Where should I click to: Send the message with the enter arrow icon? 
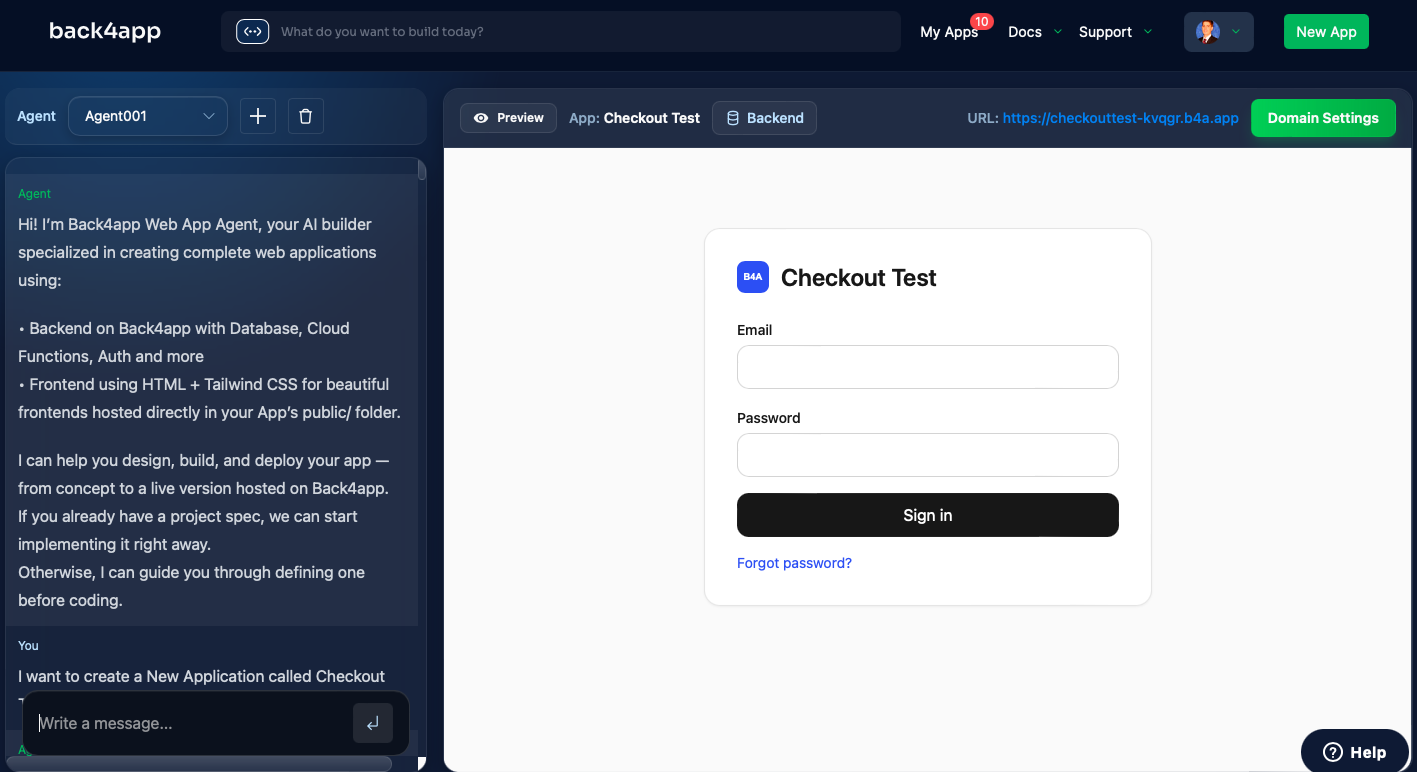click(x=373, y=723)
